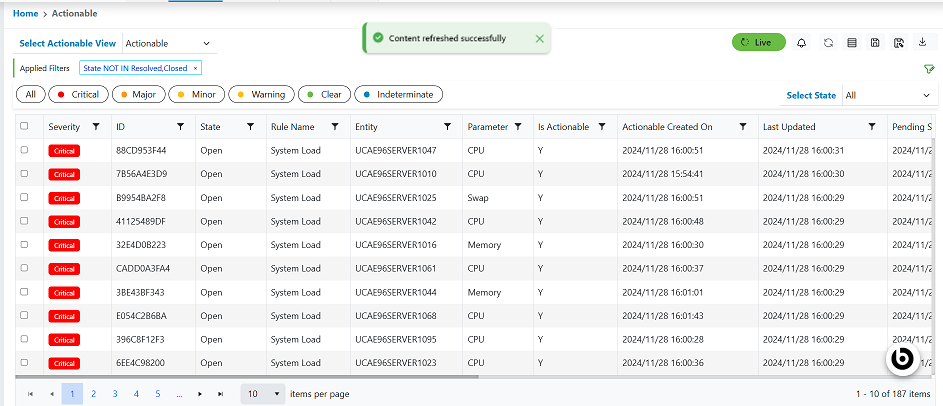Click the green Live button

coord(758,43)
